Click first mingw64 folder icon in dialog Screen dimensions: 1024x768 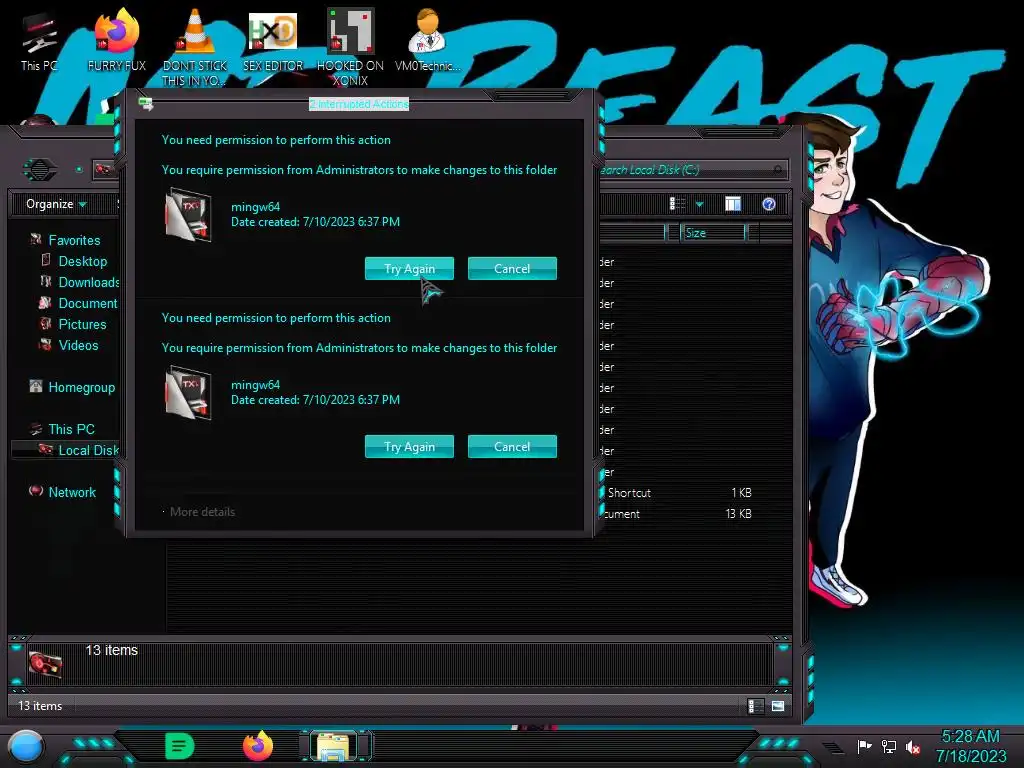pos(188,214)
